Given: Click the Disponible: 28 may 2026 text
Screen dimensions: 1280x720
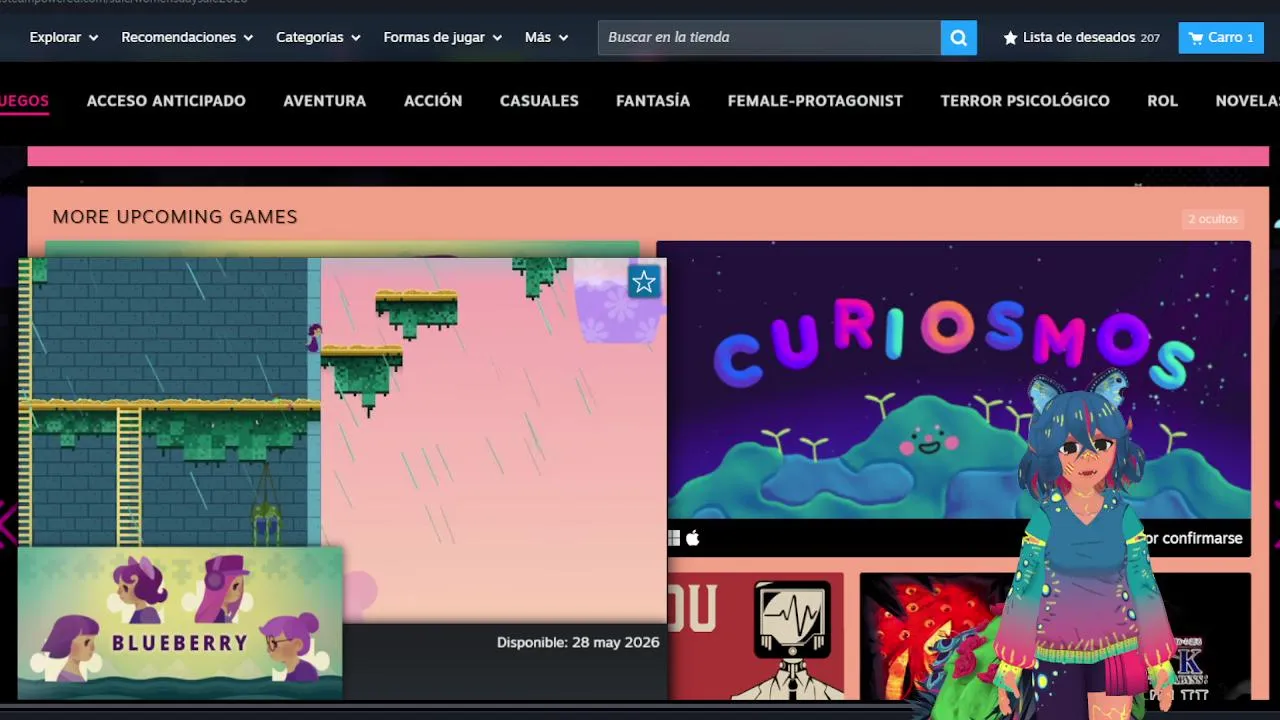Looking at the screenshot, I should [578, 642].
